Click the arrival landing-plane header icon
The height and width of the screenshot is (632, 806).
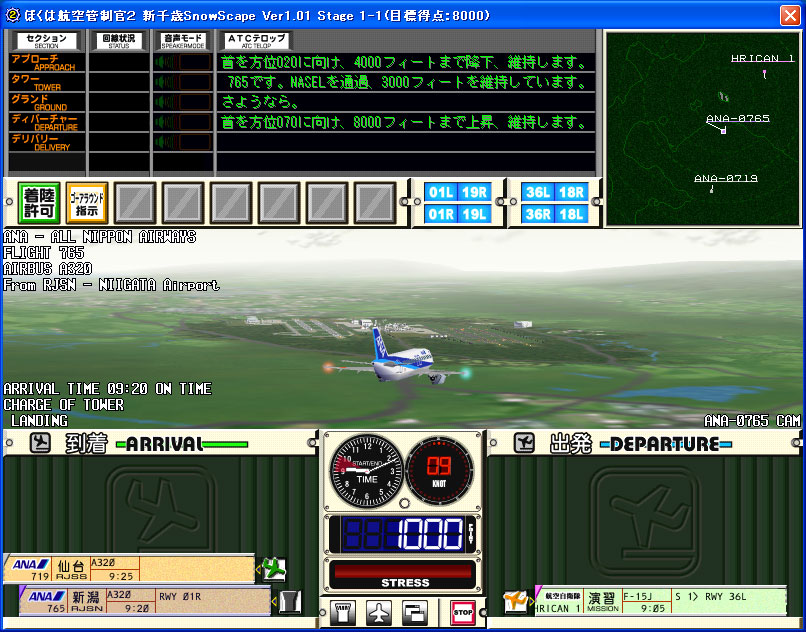coord(40,443)
